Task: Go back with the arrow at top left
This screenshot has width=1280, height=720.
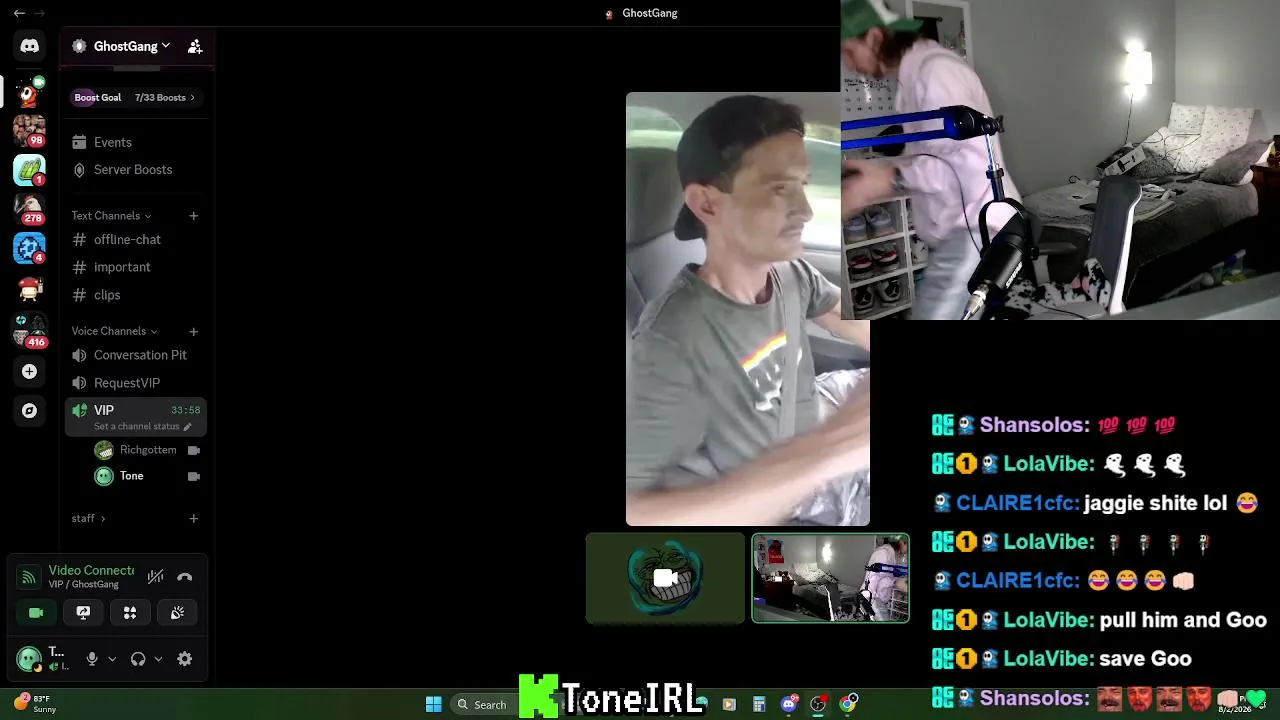Action: pyautogui.click(x=19, y=13)
